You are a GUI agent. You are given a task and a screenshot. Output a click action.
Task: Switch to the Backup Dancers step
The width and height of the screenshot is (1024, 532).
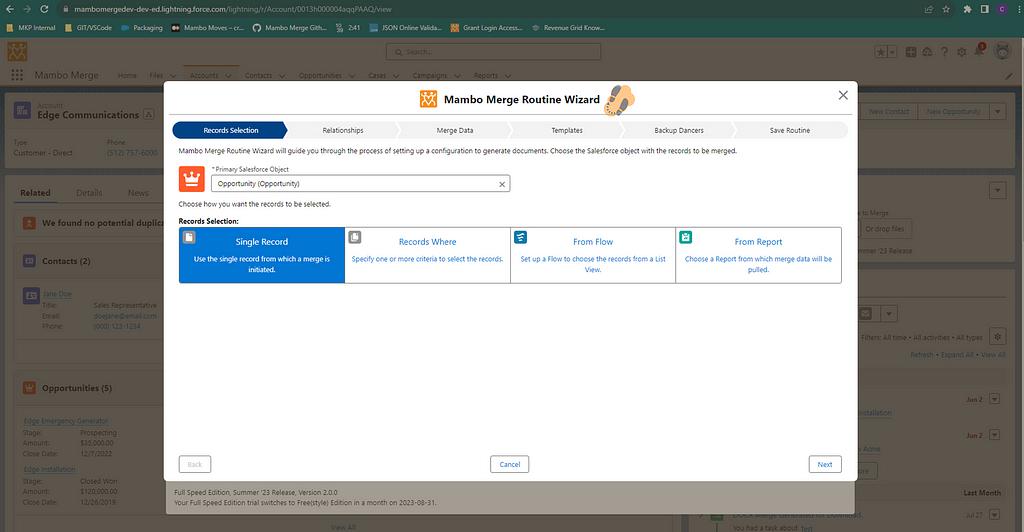(x=678, y=130)
